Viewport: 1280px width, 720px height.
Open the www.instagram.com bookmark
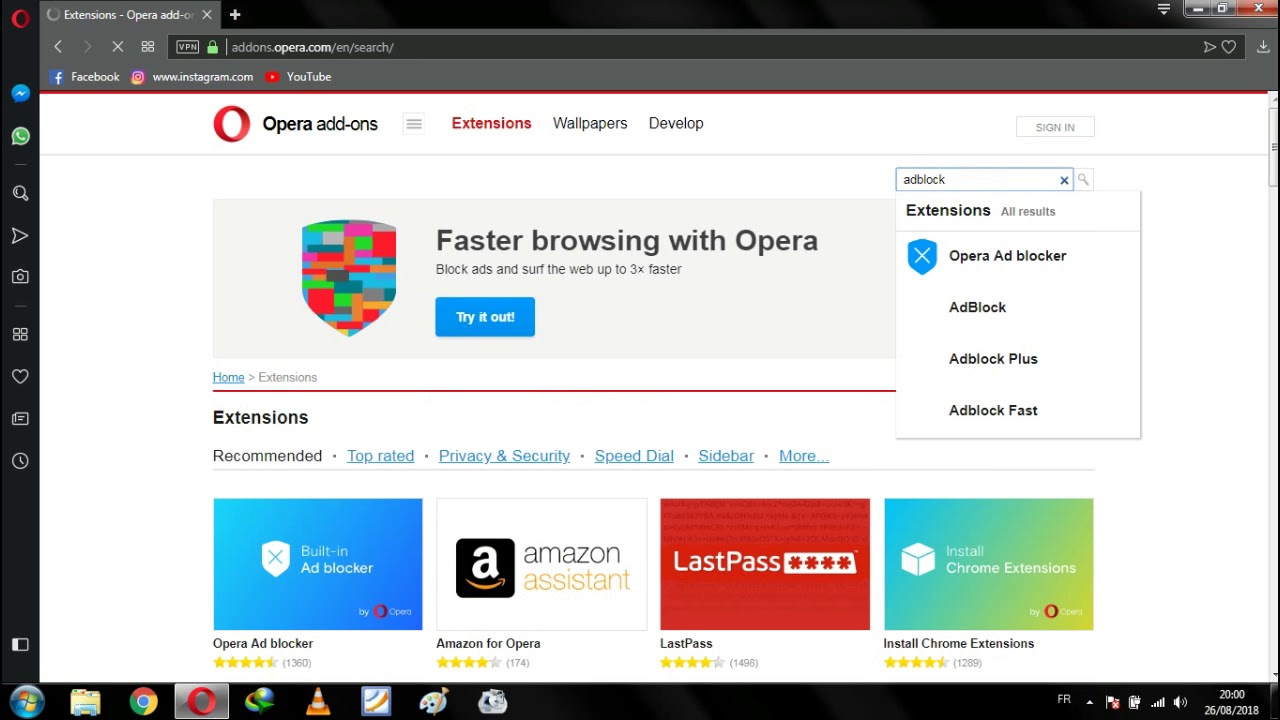coord(192,77)
